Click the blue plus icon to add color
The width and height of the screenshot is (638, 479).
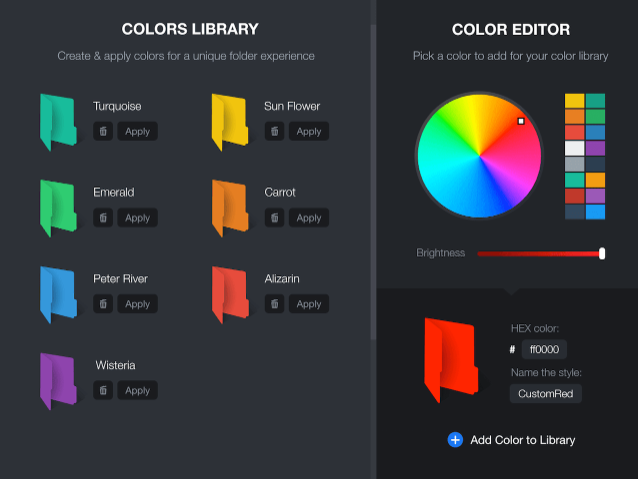tap(455, 439)
